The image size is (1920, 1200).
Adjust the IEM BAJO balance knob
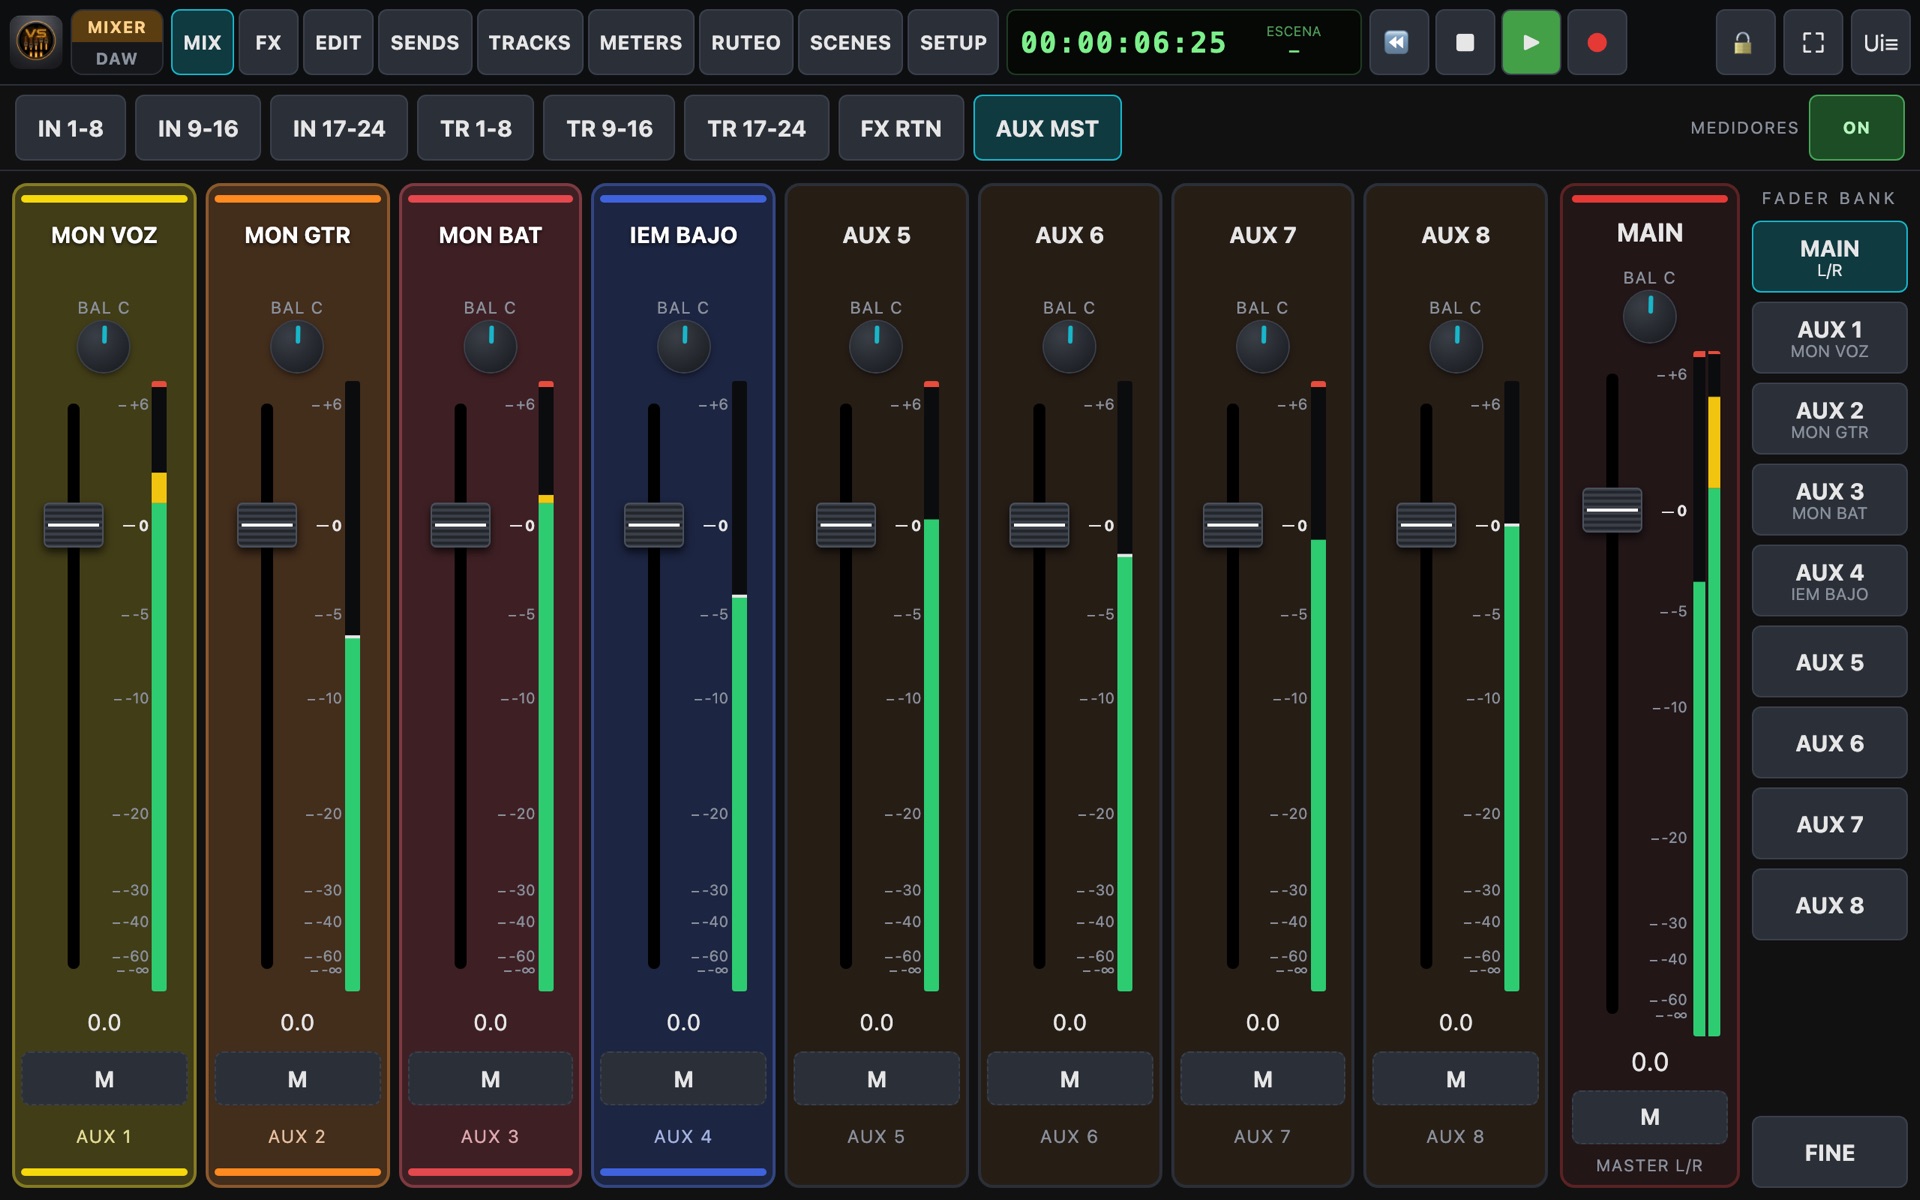click(x=683, y=347)
